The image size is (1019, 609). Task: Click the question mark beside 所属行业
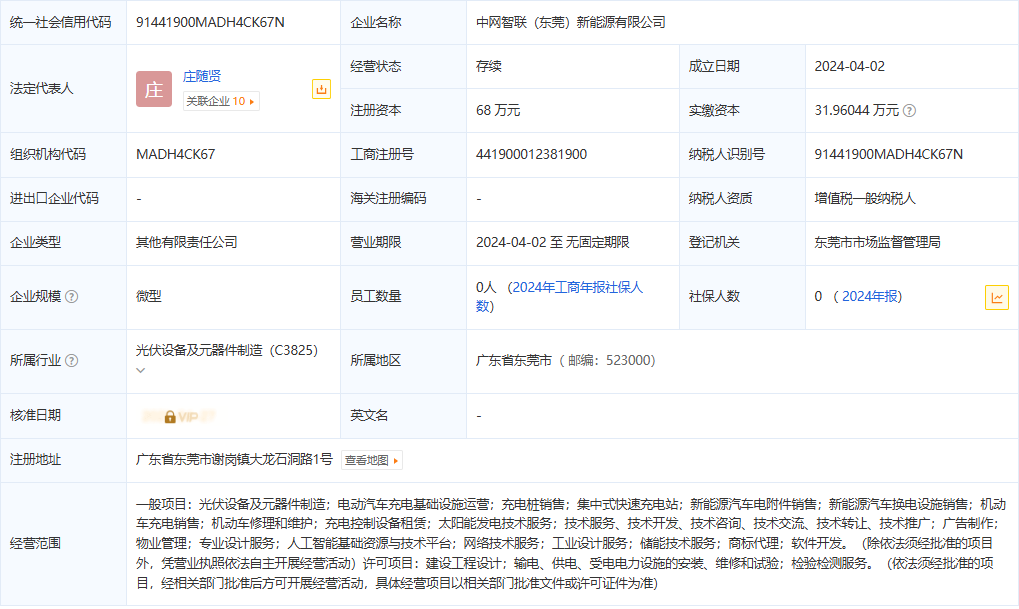(x=72, y=360)
